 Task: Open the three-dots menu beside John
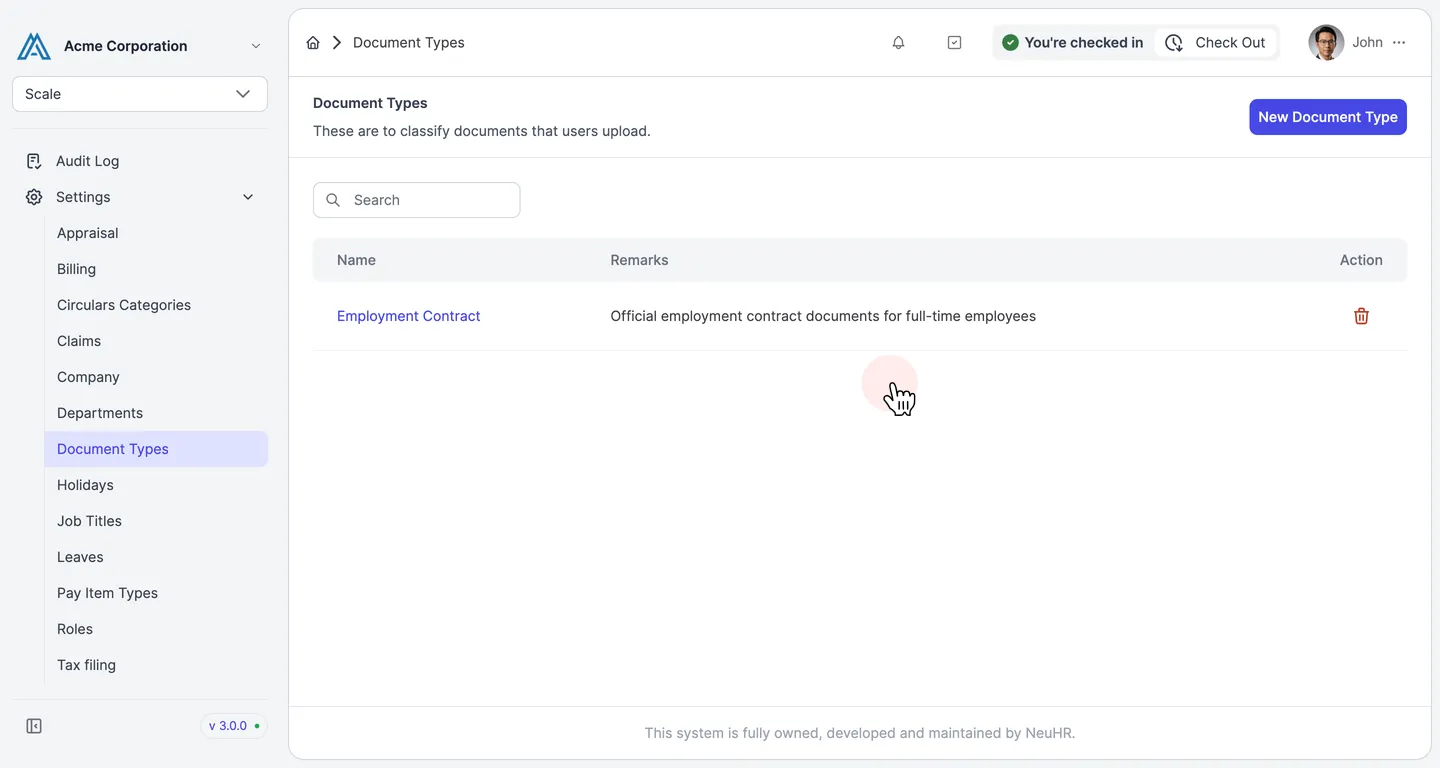(1399, 43)
